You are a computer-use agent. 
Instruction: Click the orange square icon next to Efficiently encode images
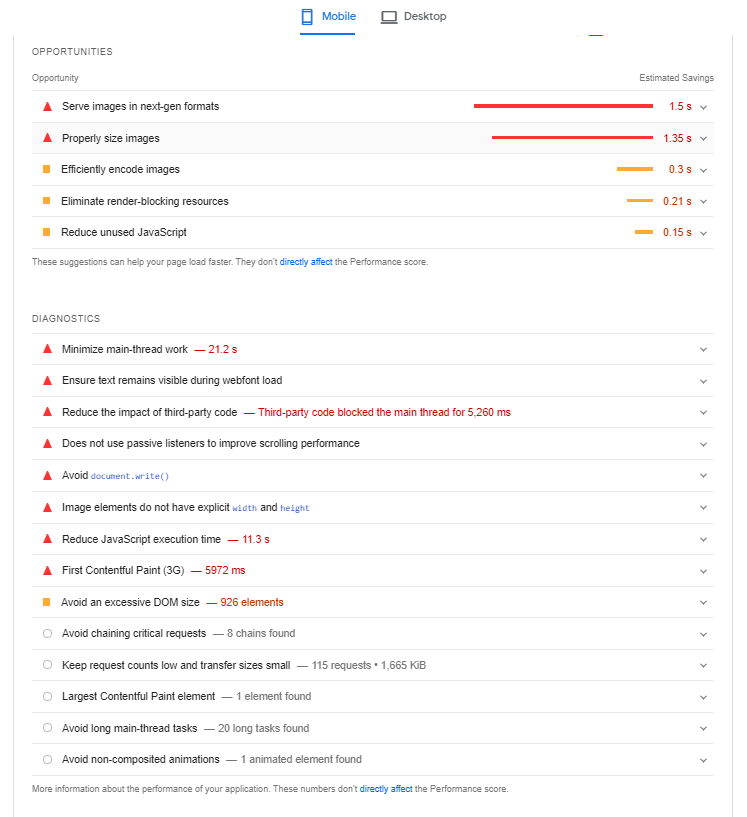[46, 169]
